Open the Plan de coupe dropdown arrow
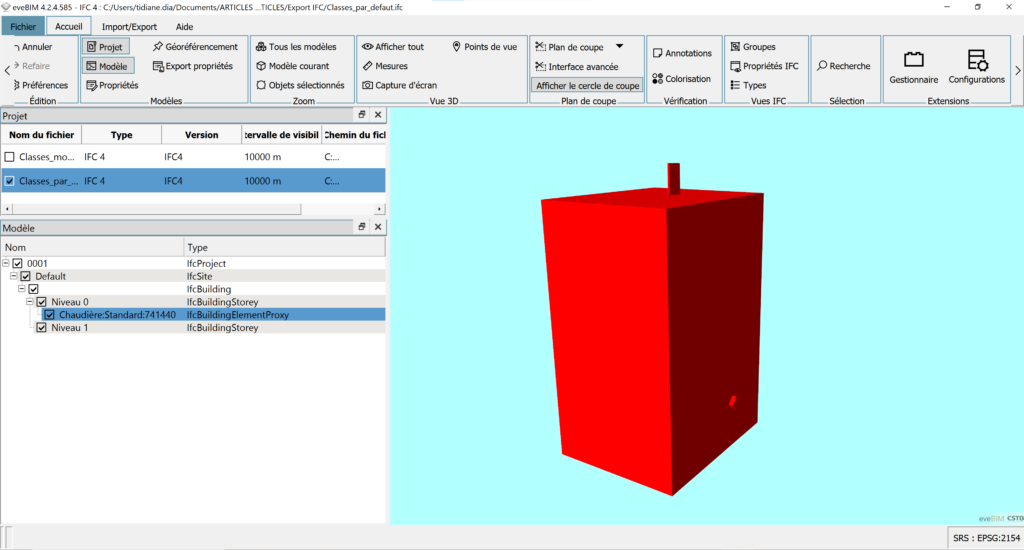Image resolution: width=1024 pixels, height=550 pixels. (619, 47)
